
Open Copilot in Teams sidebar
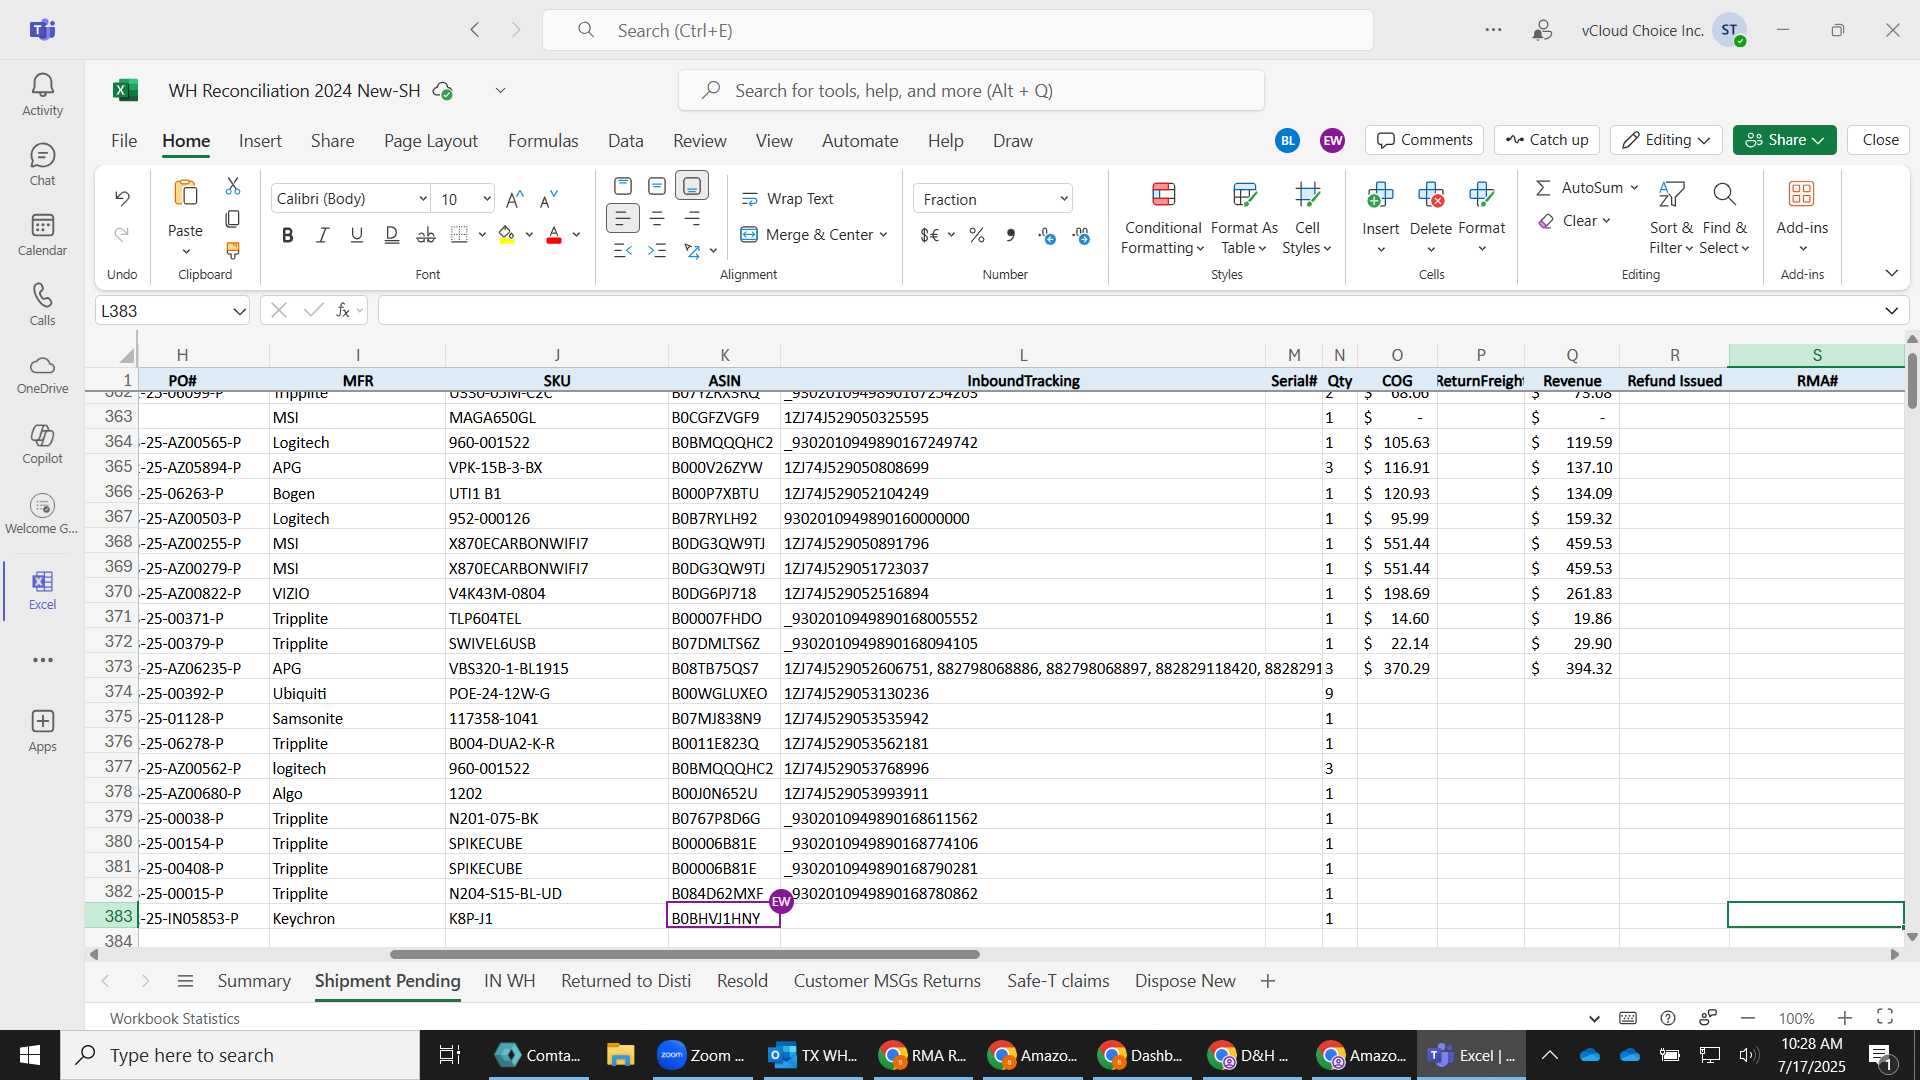[x=42, y=444]
